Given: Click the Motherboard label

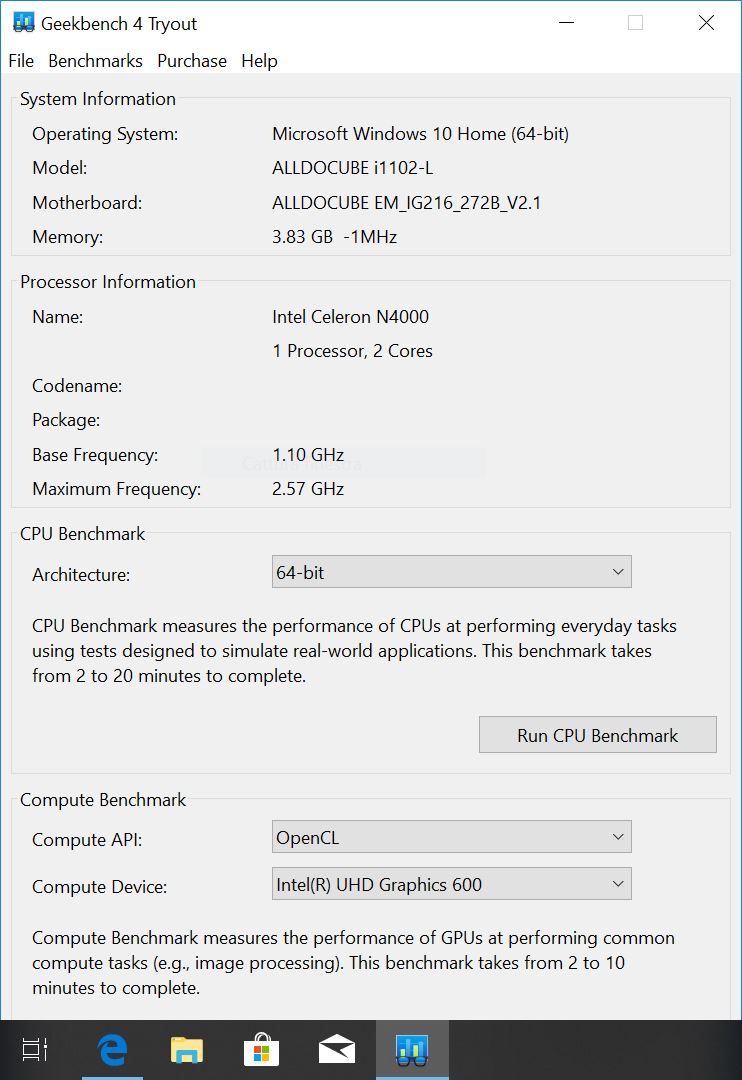Looking at the screenshot, I should pos(87,202).
